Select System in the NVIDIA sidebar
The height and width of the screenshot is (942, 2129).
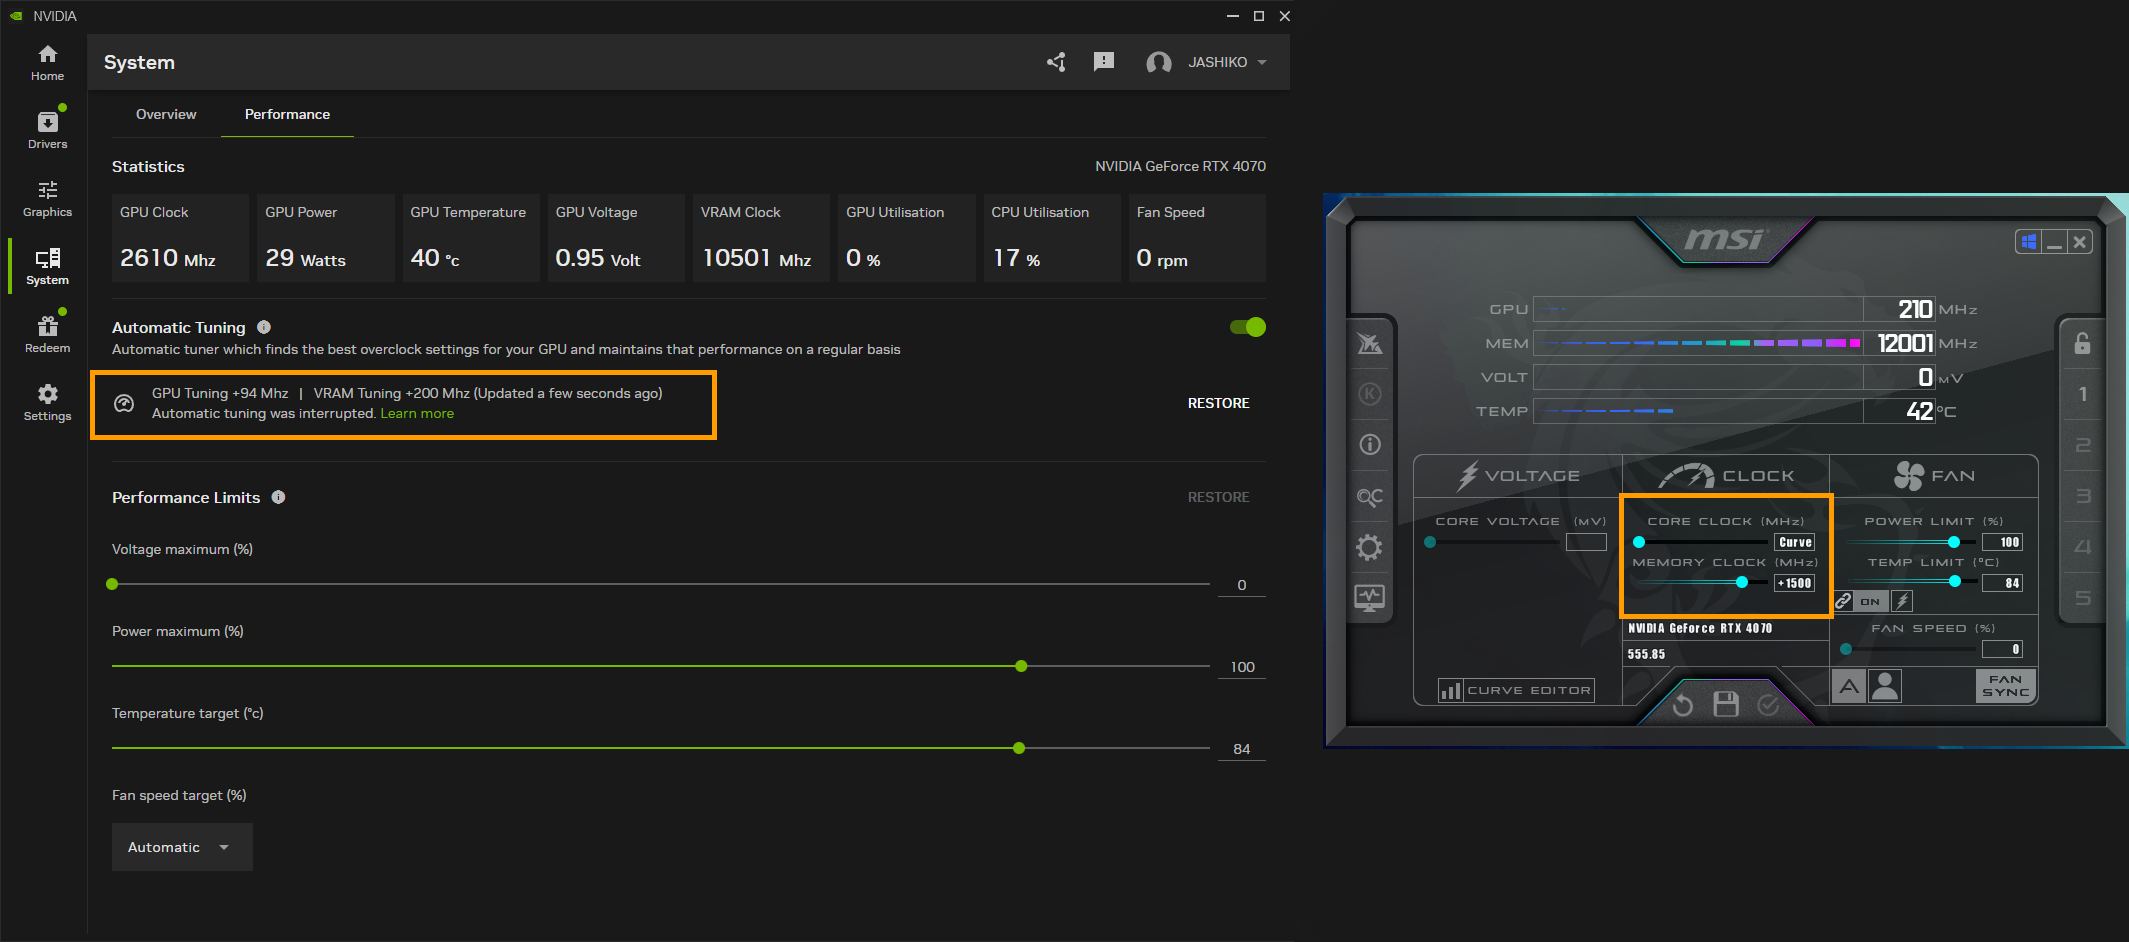pyautogui.click(x=47, y=266)
